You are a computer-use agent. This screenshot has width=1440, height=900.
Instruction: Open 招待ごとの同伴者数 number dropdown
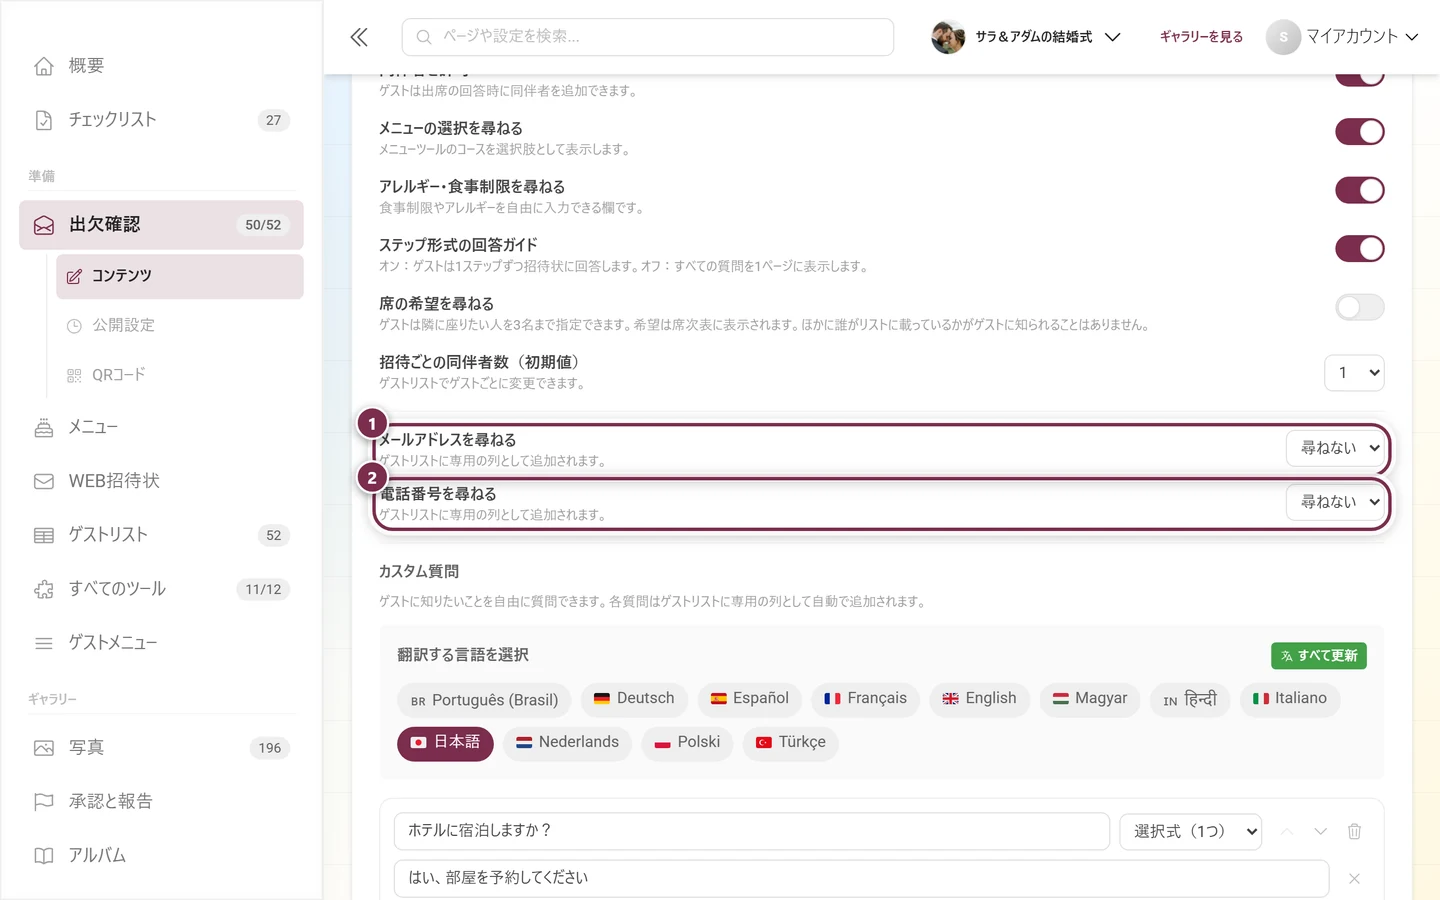1354,373
